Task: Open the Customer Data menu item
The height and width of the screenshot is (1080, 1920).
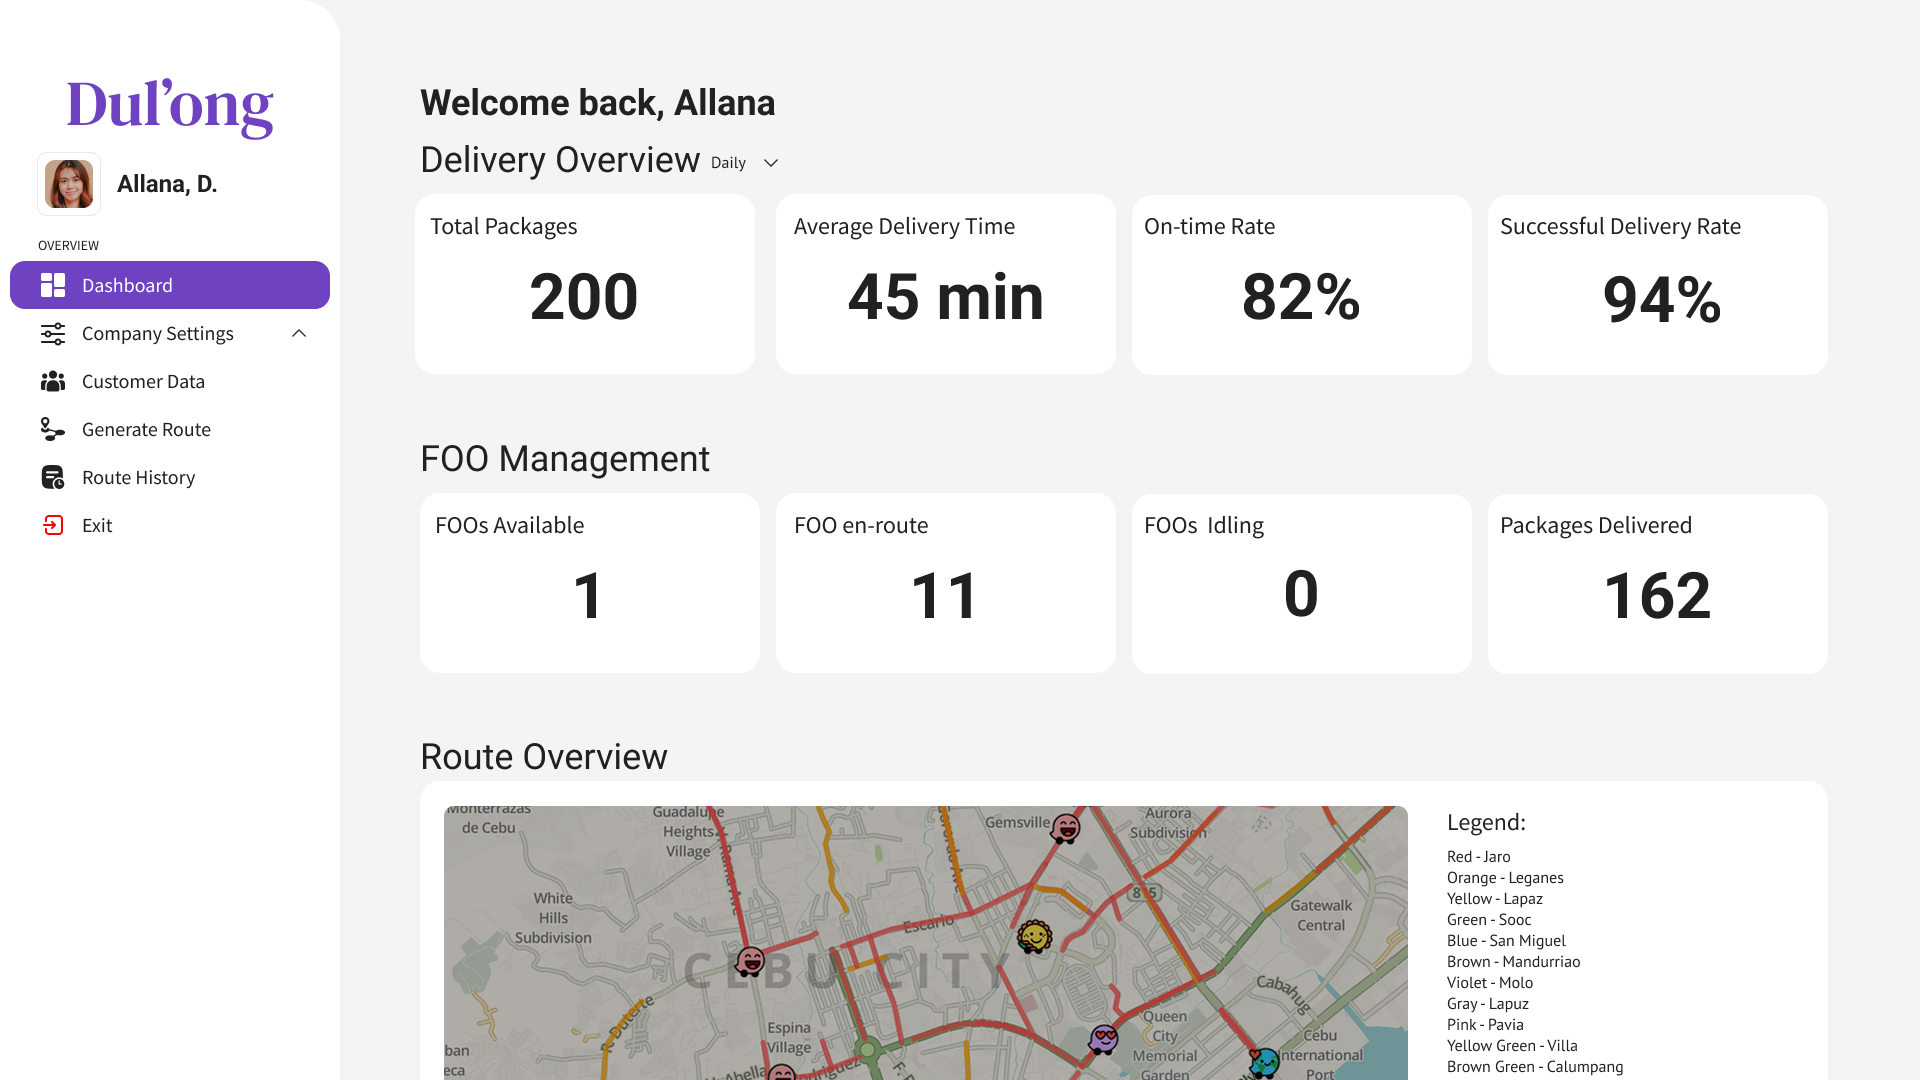Action: 143,382
